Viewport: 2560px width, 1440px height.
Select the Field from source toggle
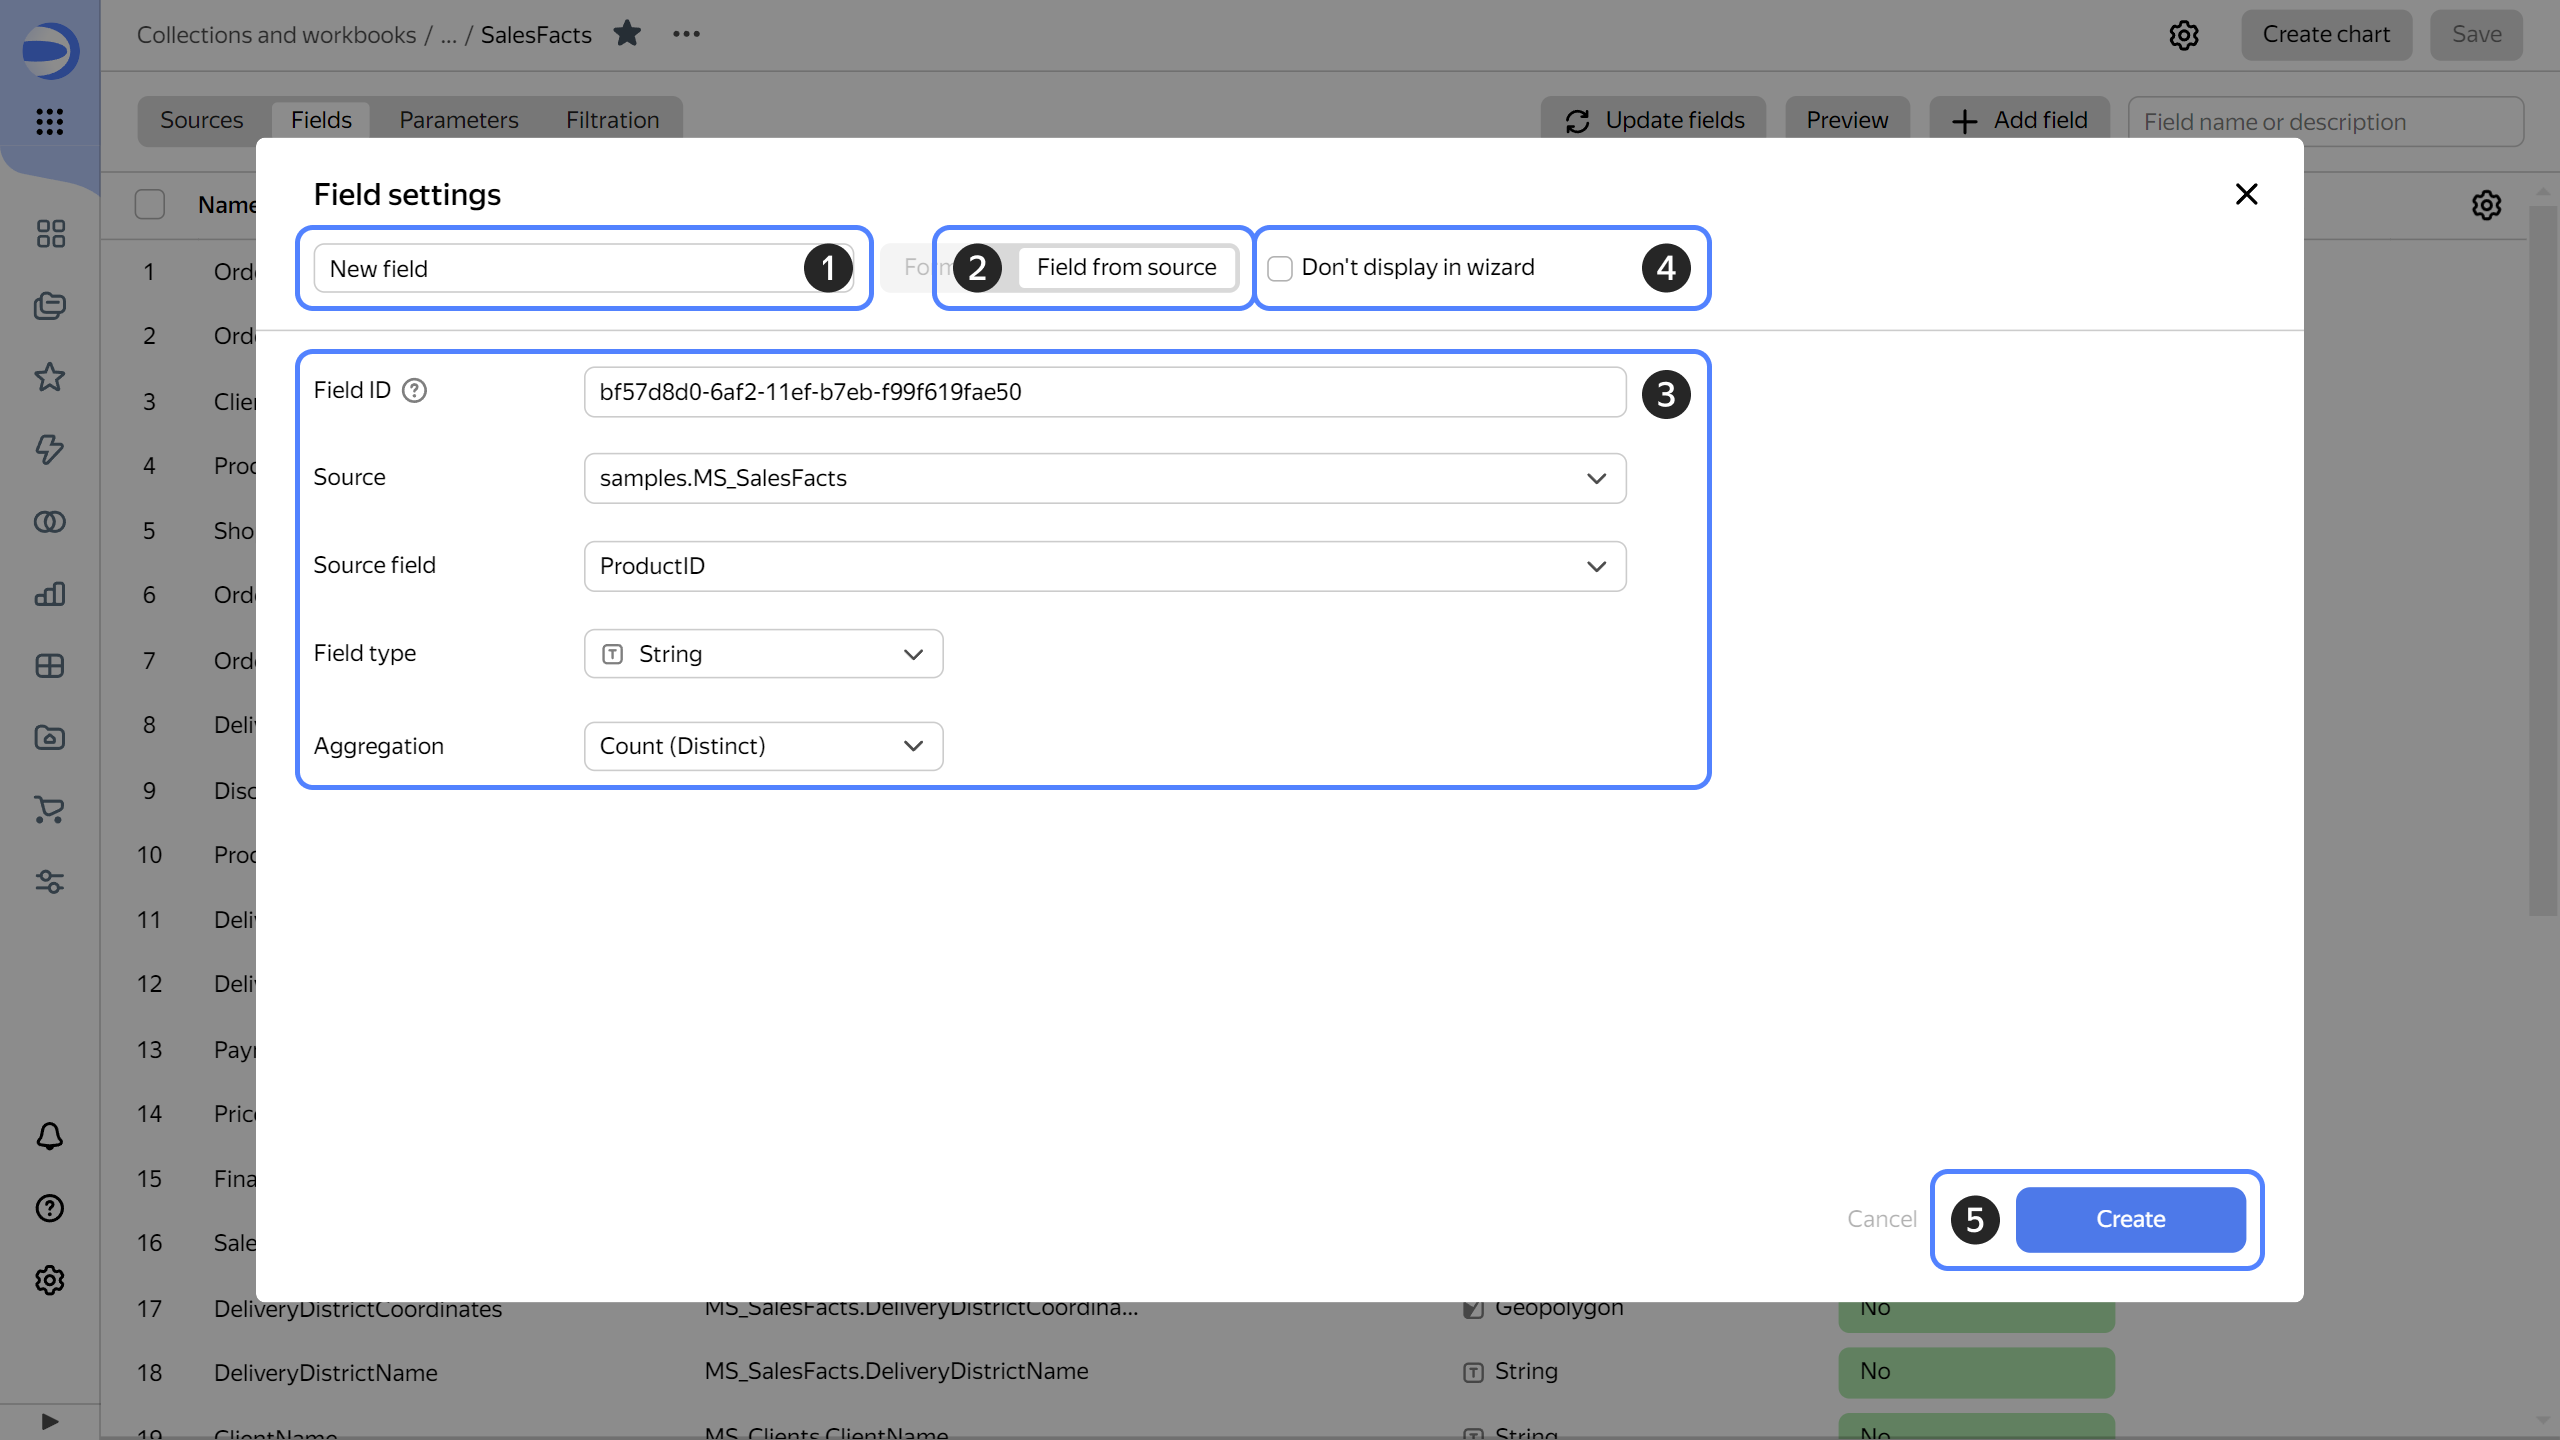(1126, 267)
